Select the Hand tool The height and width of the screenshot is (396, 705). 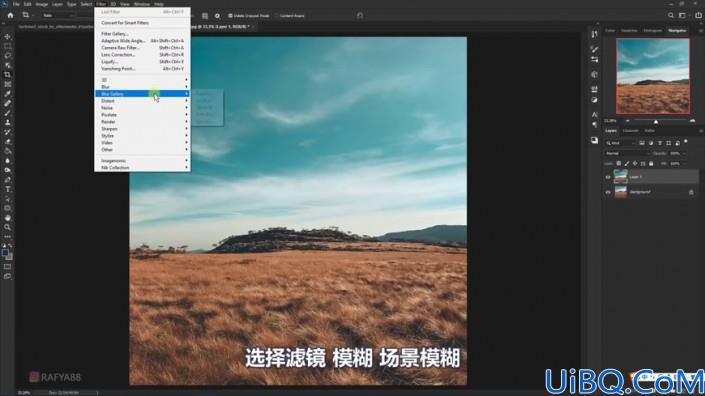point(7,218)
